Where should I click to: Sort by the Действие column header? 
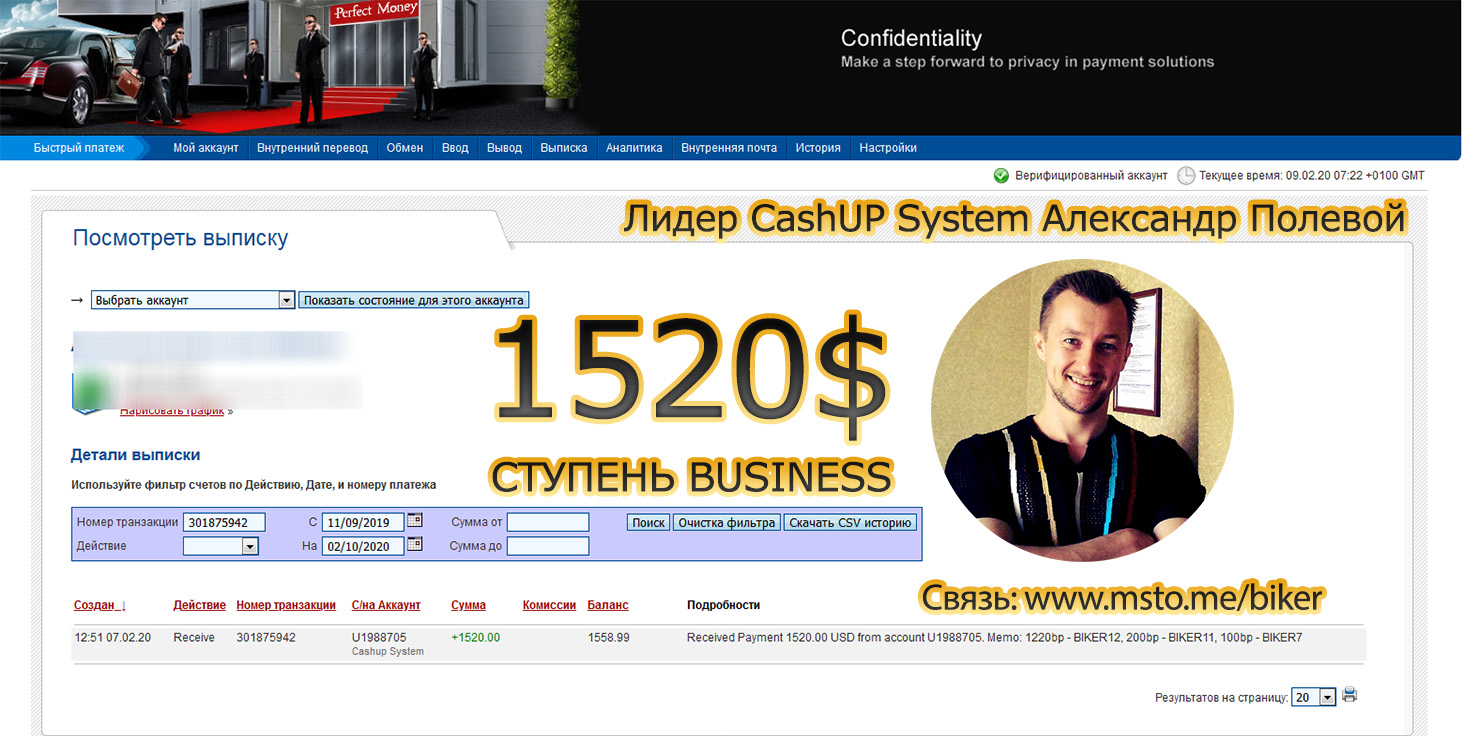click(200, 605)
